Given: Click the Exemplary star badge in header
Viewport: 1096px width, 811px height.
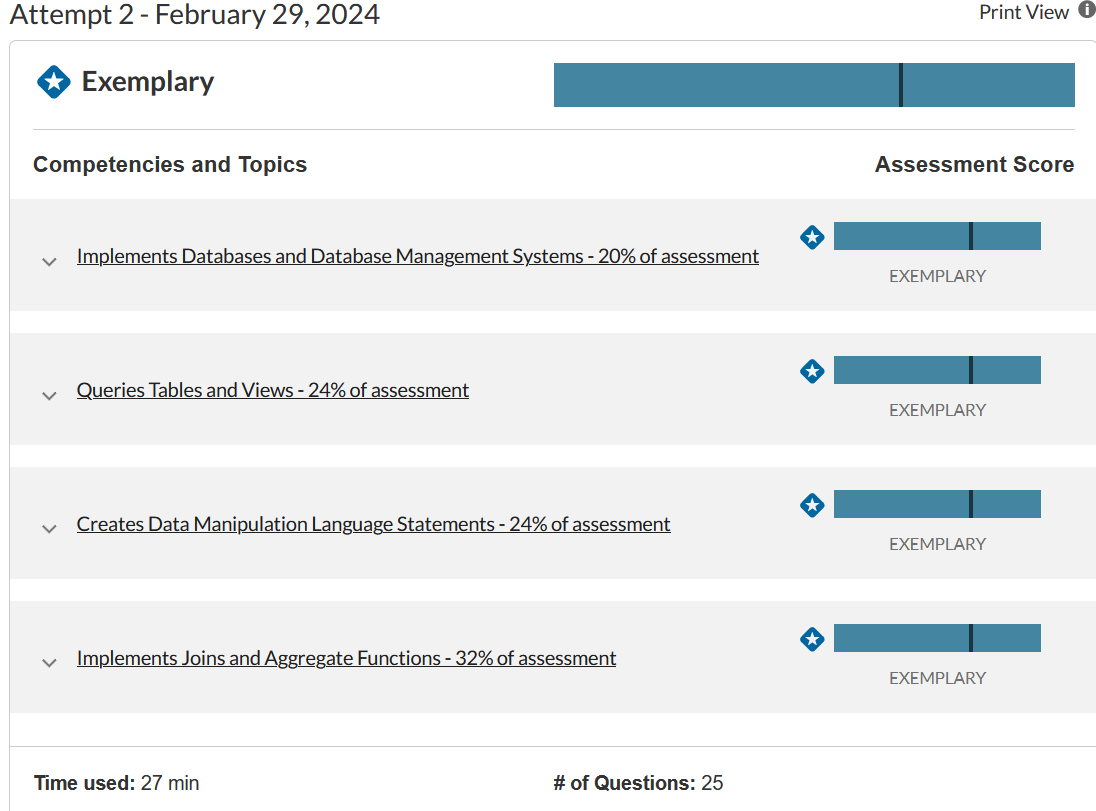Looking at the screenshot, I should pos(54,82).
